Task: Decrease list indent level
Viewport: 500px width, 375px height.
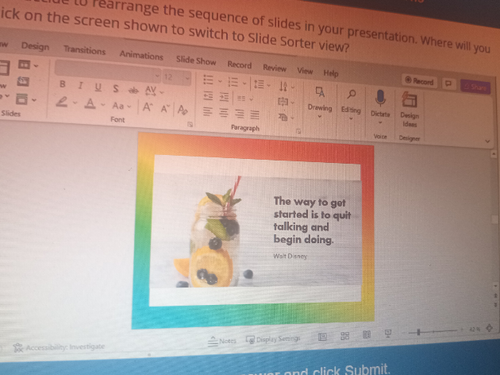Action: [208, 96]
